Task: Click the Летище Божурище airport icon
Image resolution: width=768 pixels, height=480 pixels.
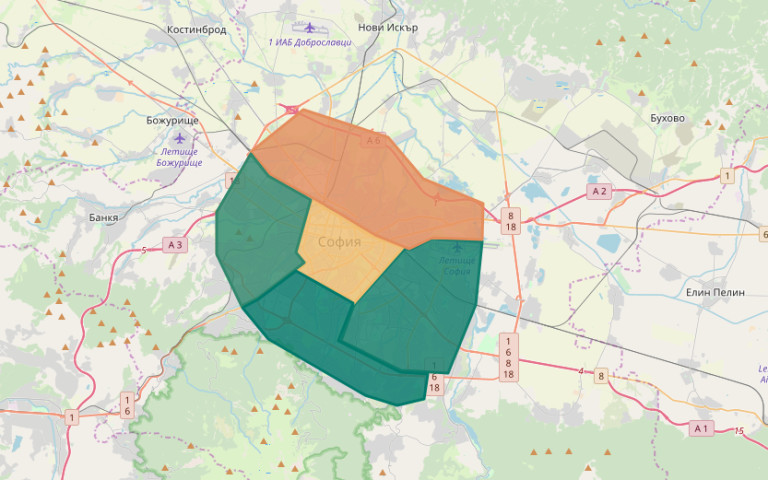Action: click(x=180, y=137)
